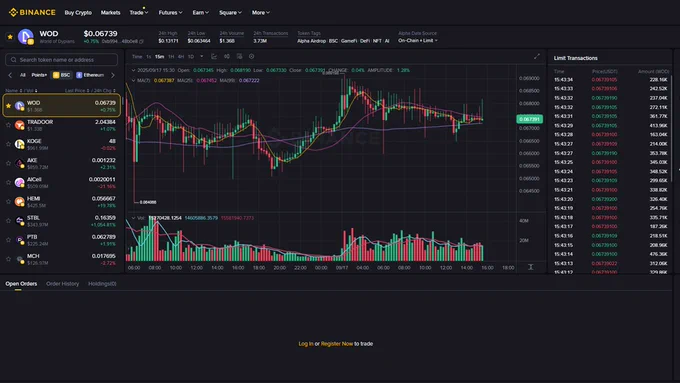Image resolution: width=680 pixels, height=383 pixels.
Task: Select the 1s chart interval
Action: click(148, 56)
